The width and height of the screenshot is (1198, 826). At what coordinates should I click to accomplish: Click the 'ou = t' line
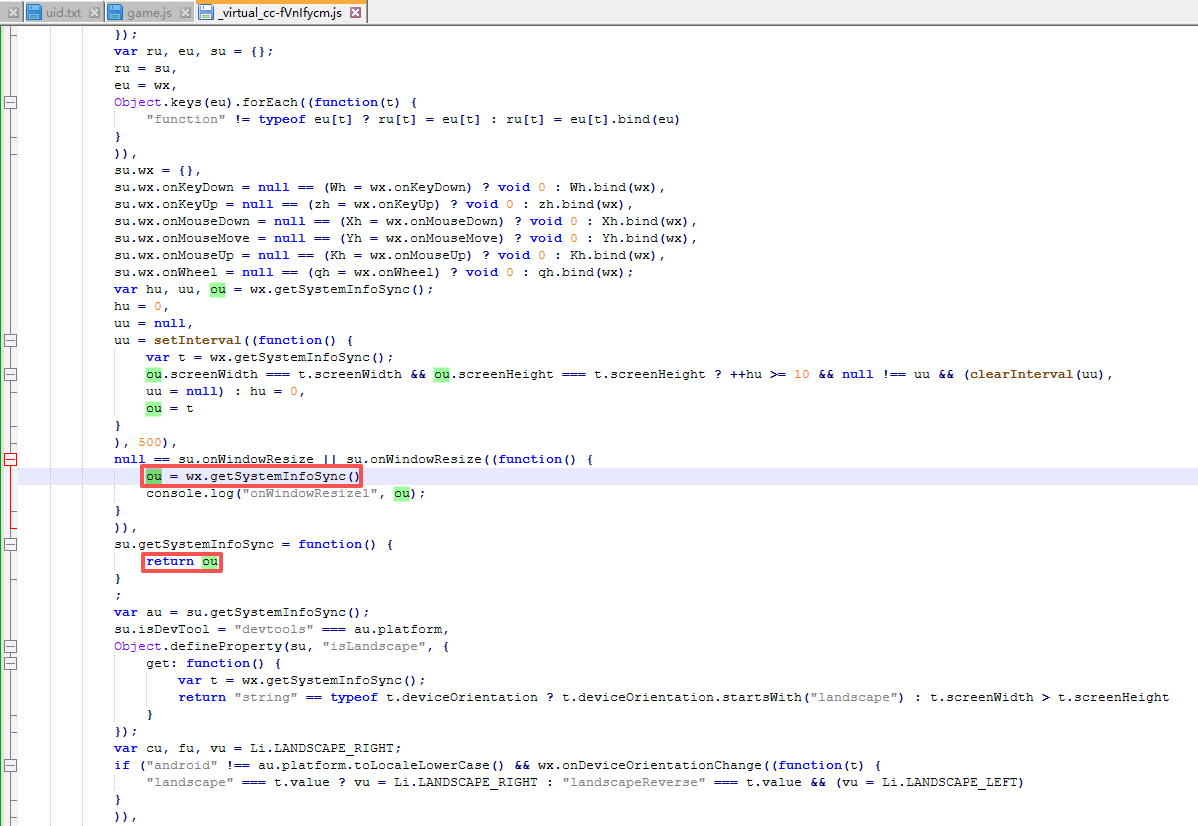point(170,409)
